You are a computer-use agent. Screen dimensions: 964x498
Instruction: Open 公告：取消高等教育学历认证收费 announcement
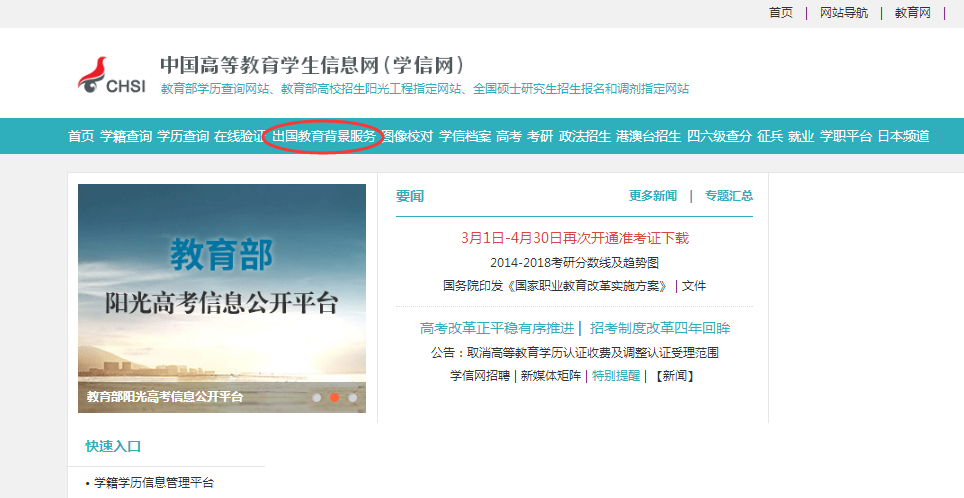point(575,352)
